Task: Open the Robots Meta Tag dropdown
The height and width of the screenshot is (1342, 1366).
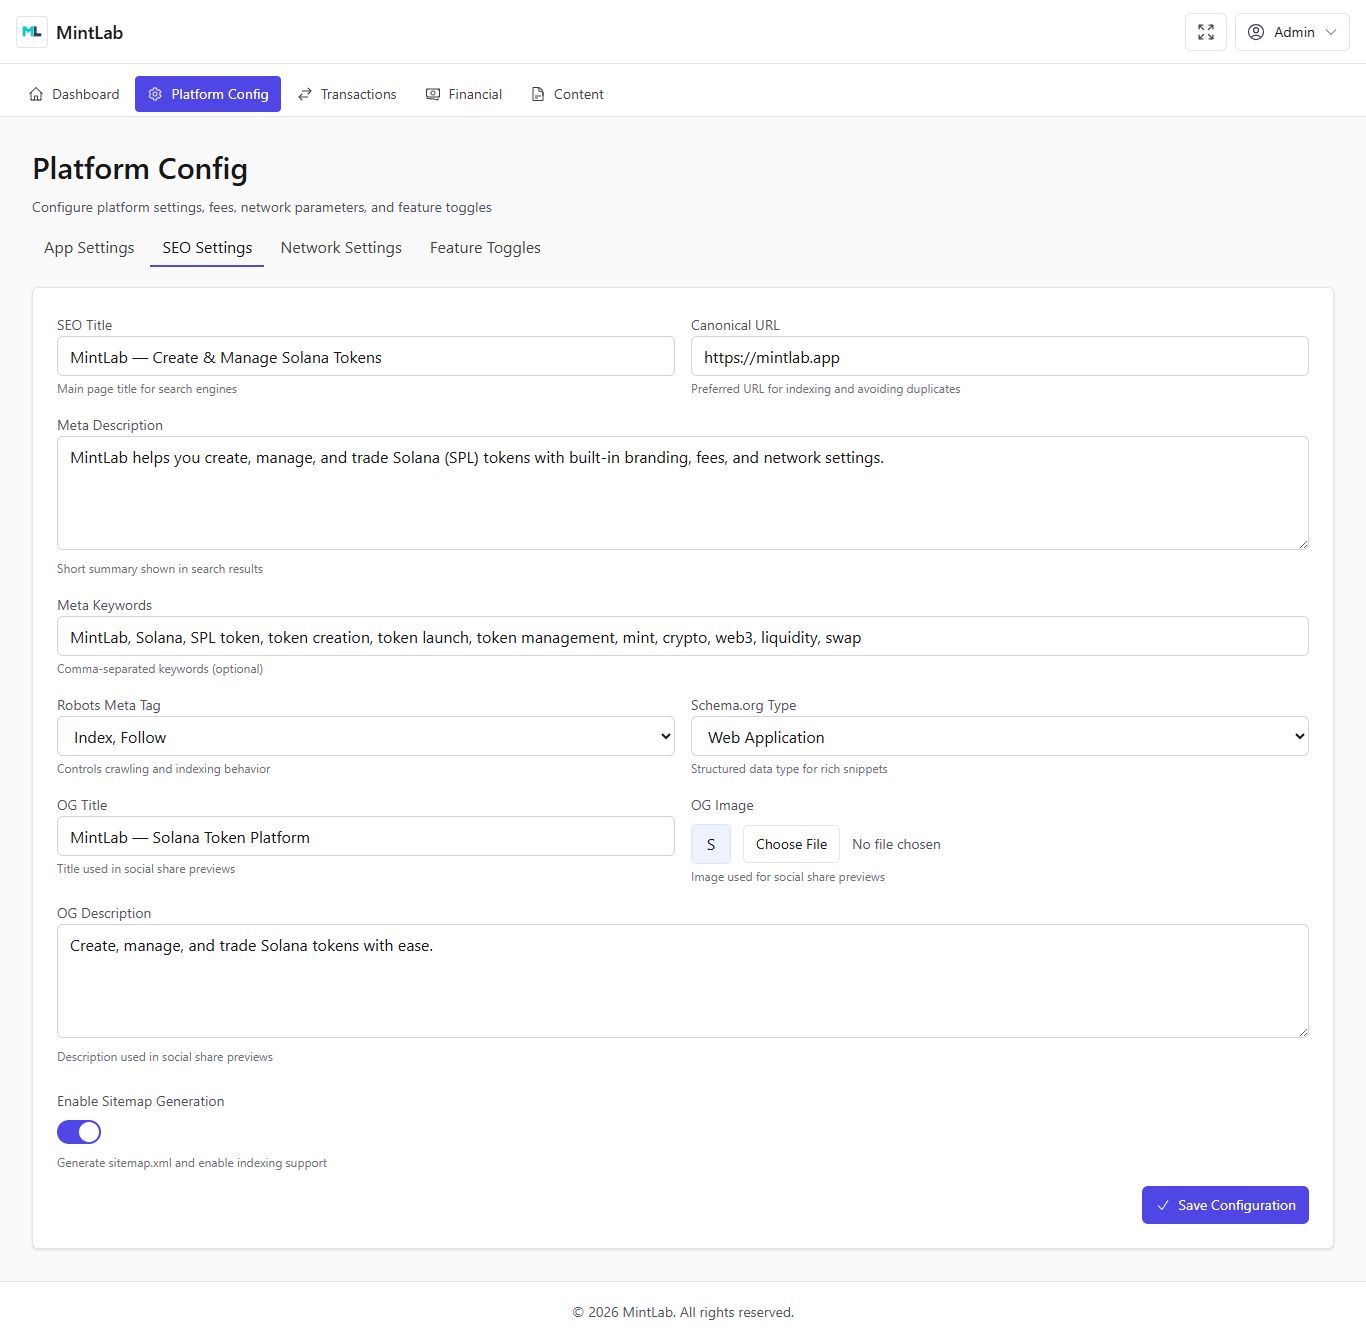Action: [x=365, y=737]
